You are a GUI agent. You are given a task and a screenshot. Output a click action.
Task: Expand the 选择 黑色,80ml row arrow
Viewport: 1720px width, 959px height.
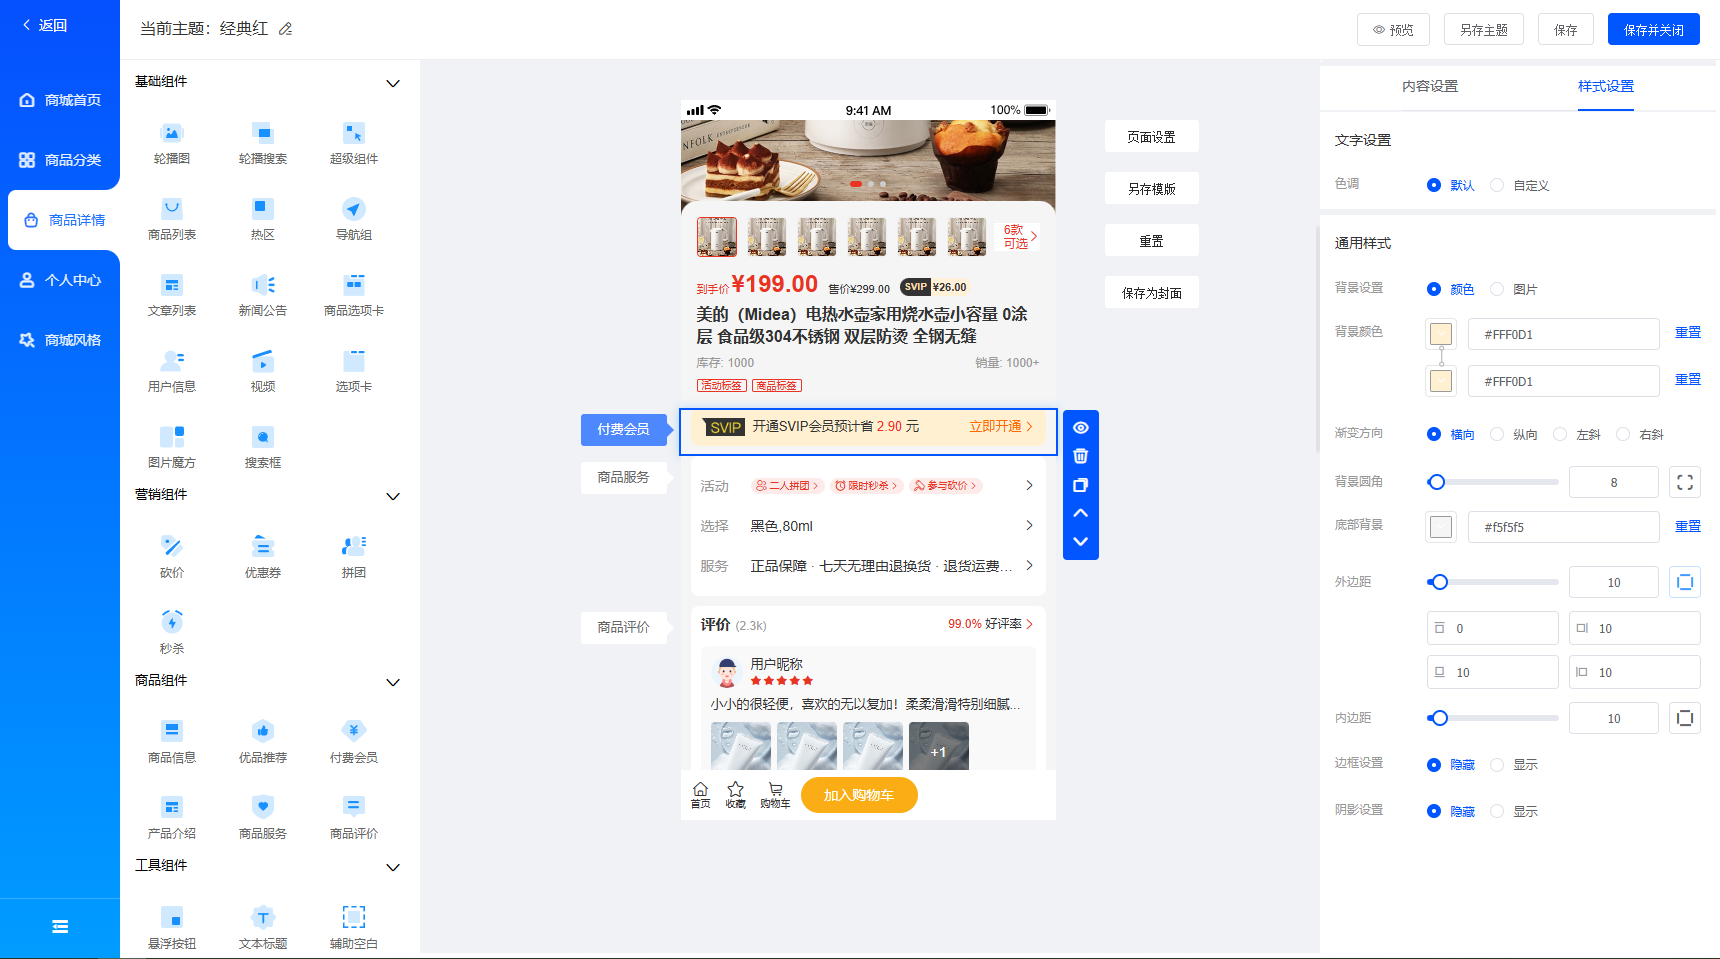point(1029,525)
